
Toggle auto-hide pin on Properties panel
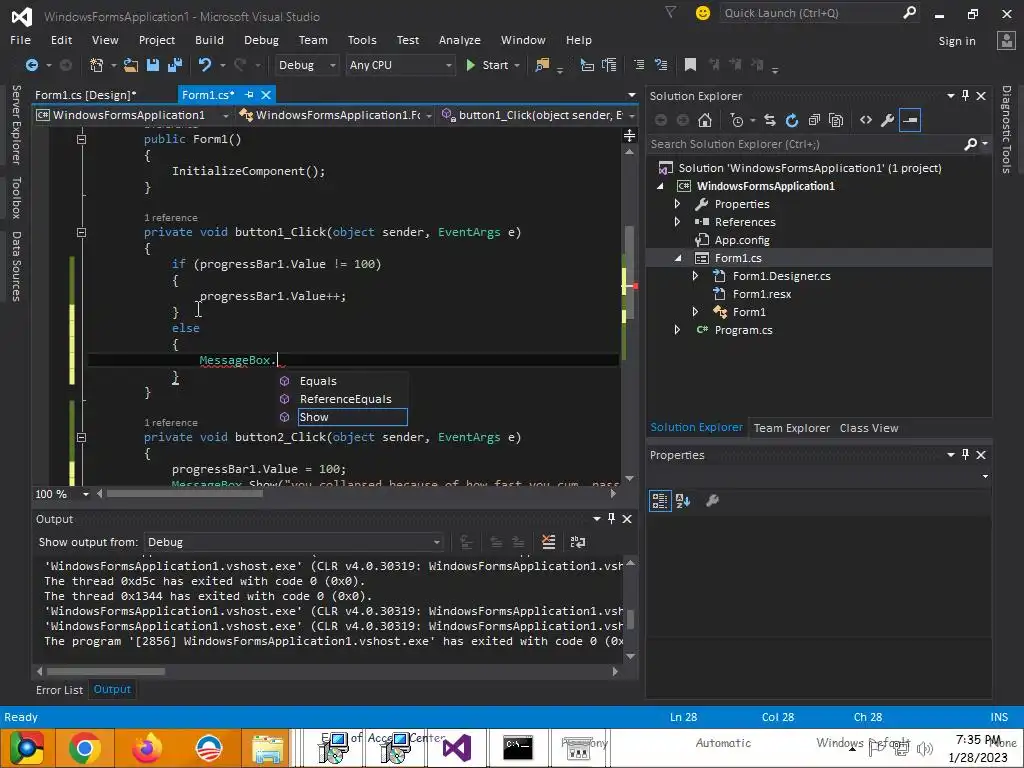[965, 455]
